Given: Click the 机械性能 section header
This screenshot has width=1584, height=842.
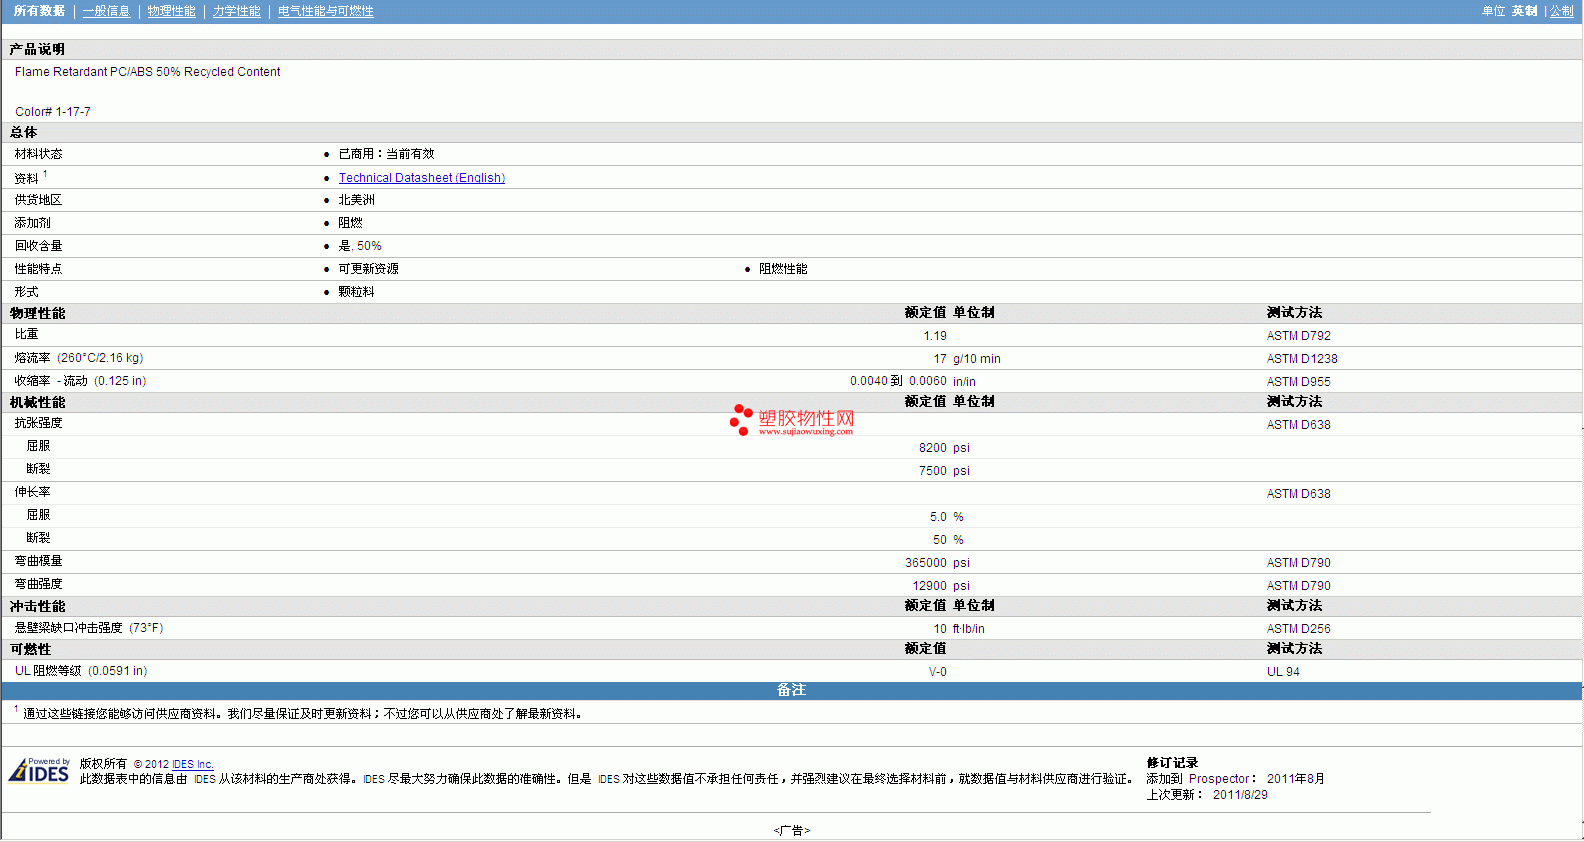Looking at the screenshot, I should coord(37,402).
